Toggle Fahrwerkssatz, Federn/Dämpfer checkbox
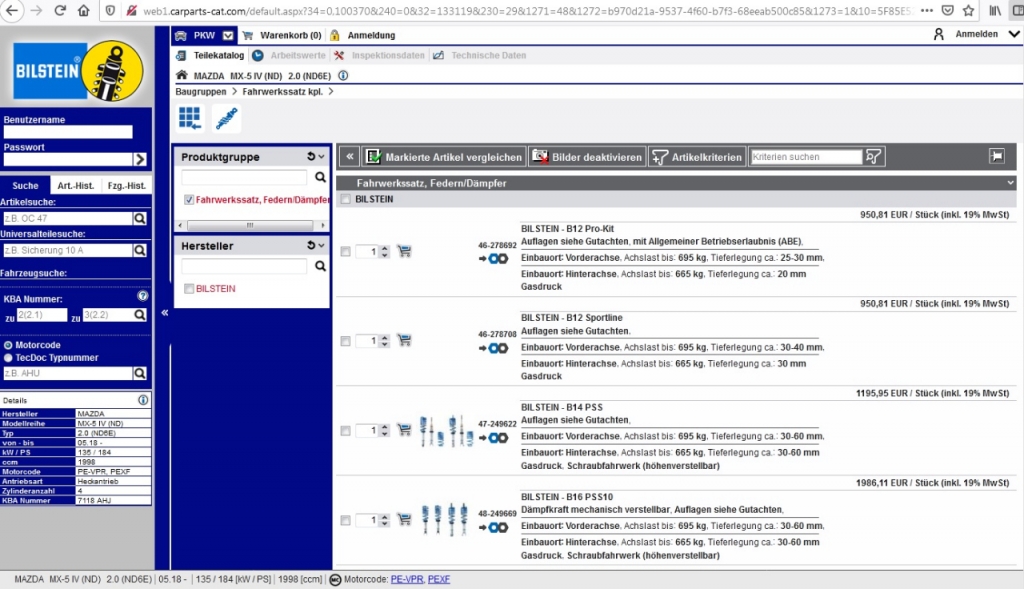Screen dimensions: 1024x589 pos(189,200)
